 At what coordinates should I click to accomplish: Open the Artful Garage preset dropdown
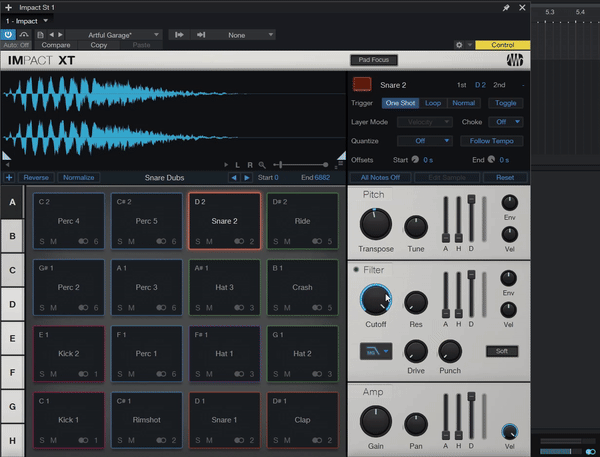(x=114, y=35)
